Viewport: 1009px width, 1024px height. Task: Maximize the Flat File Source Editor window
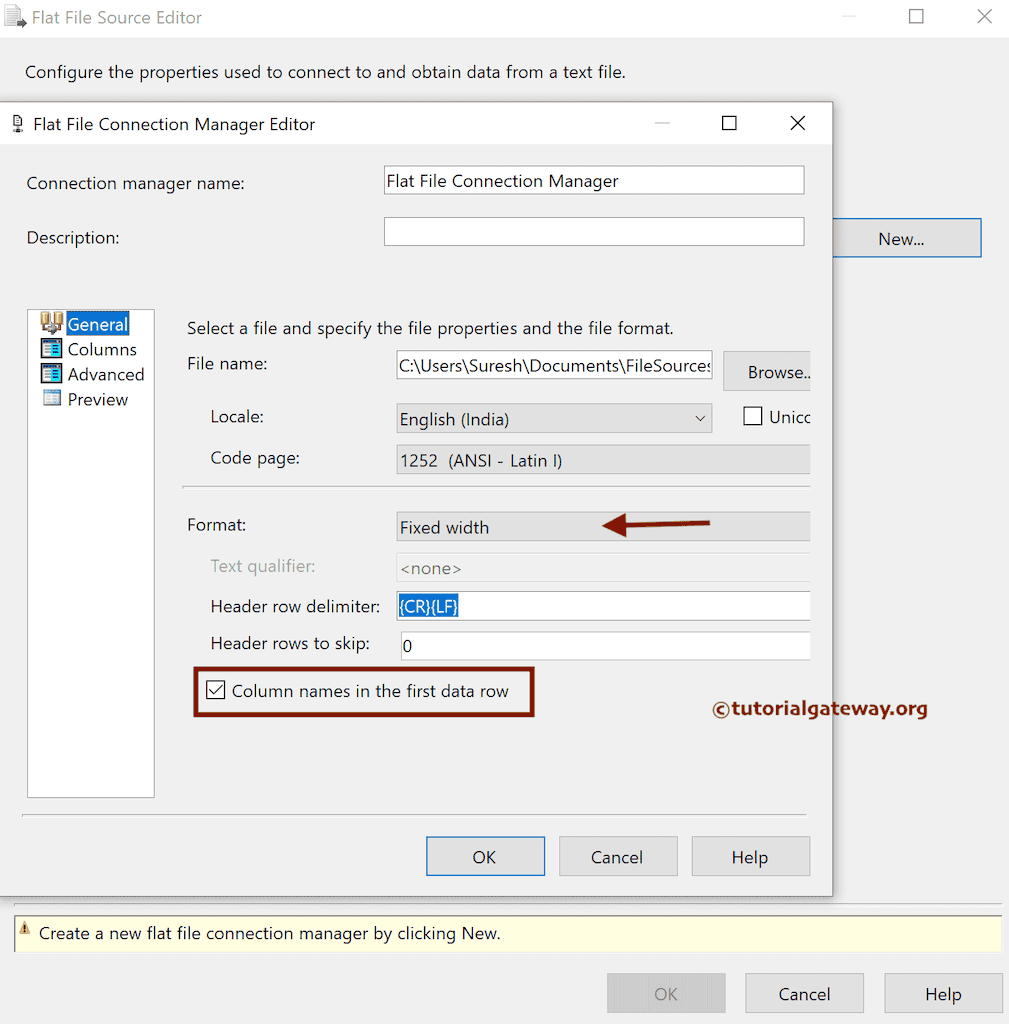(916, 16)
